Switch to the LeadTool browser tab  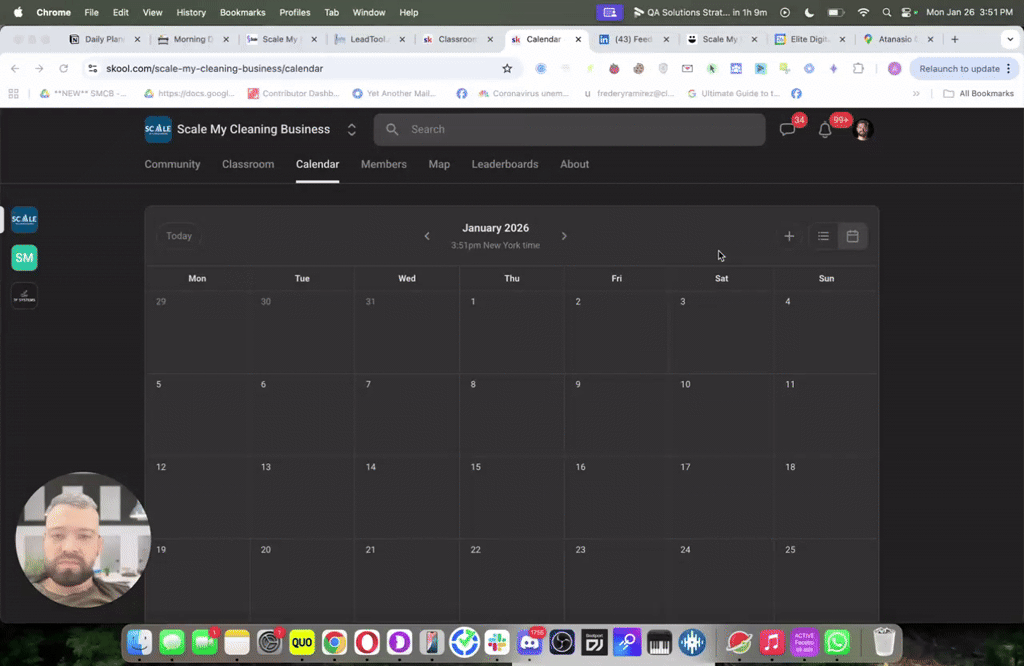click(368, 39)
